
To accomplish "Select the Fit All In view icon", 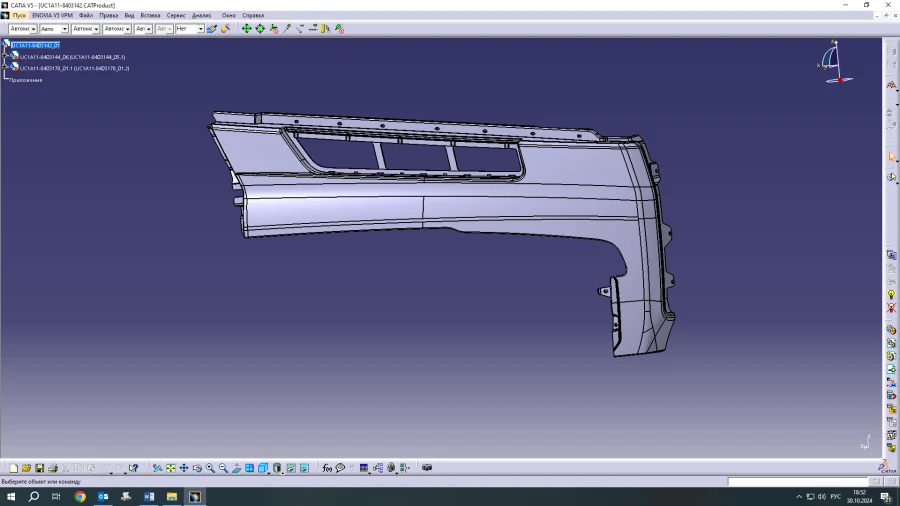I will coord(171,468).
